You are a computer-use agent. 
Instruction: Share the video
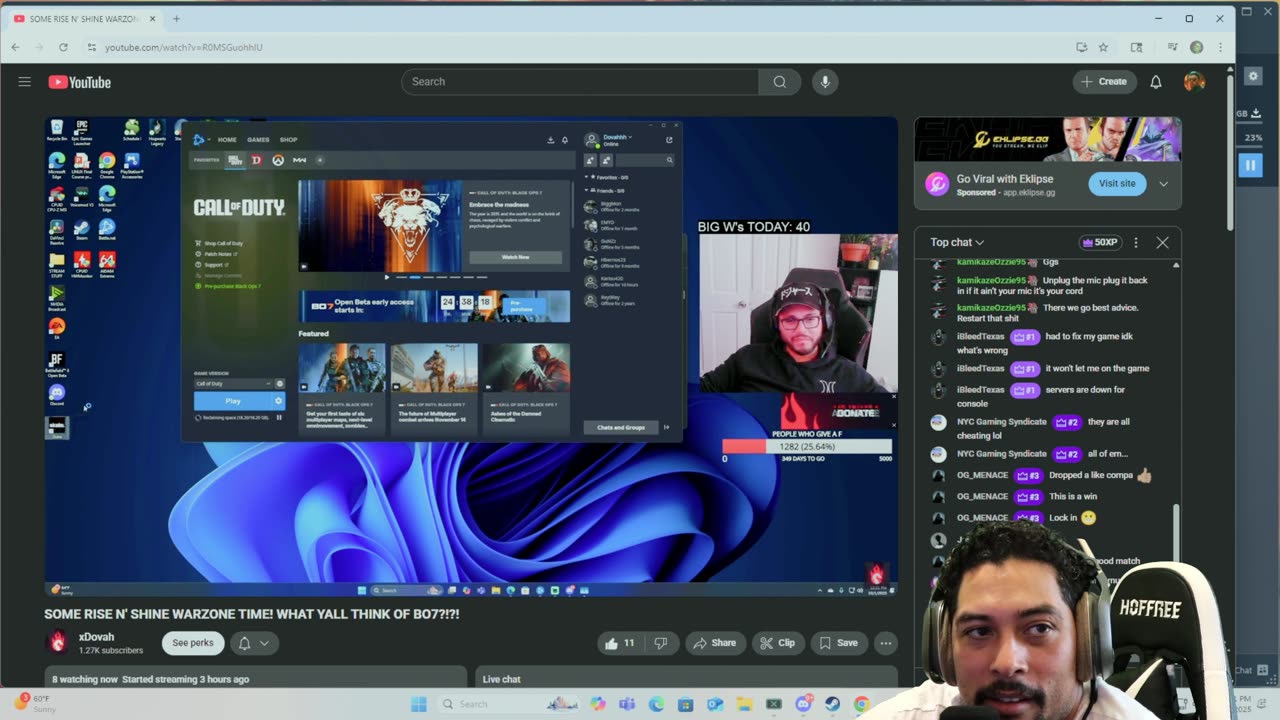coord(714,643)
